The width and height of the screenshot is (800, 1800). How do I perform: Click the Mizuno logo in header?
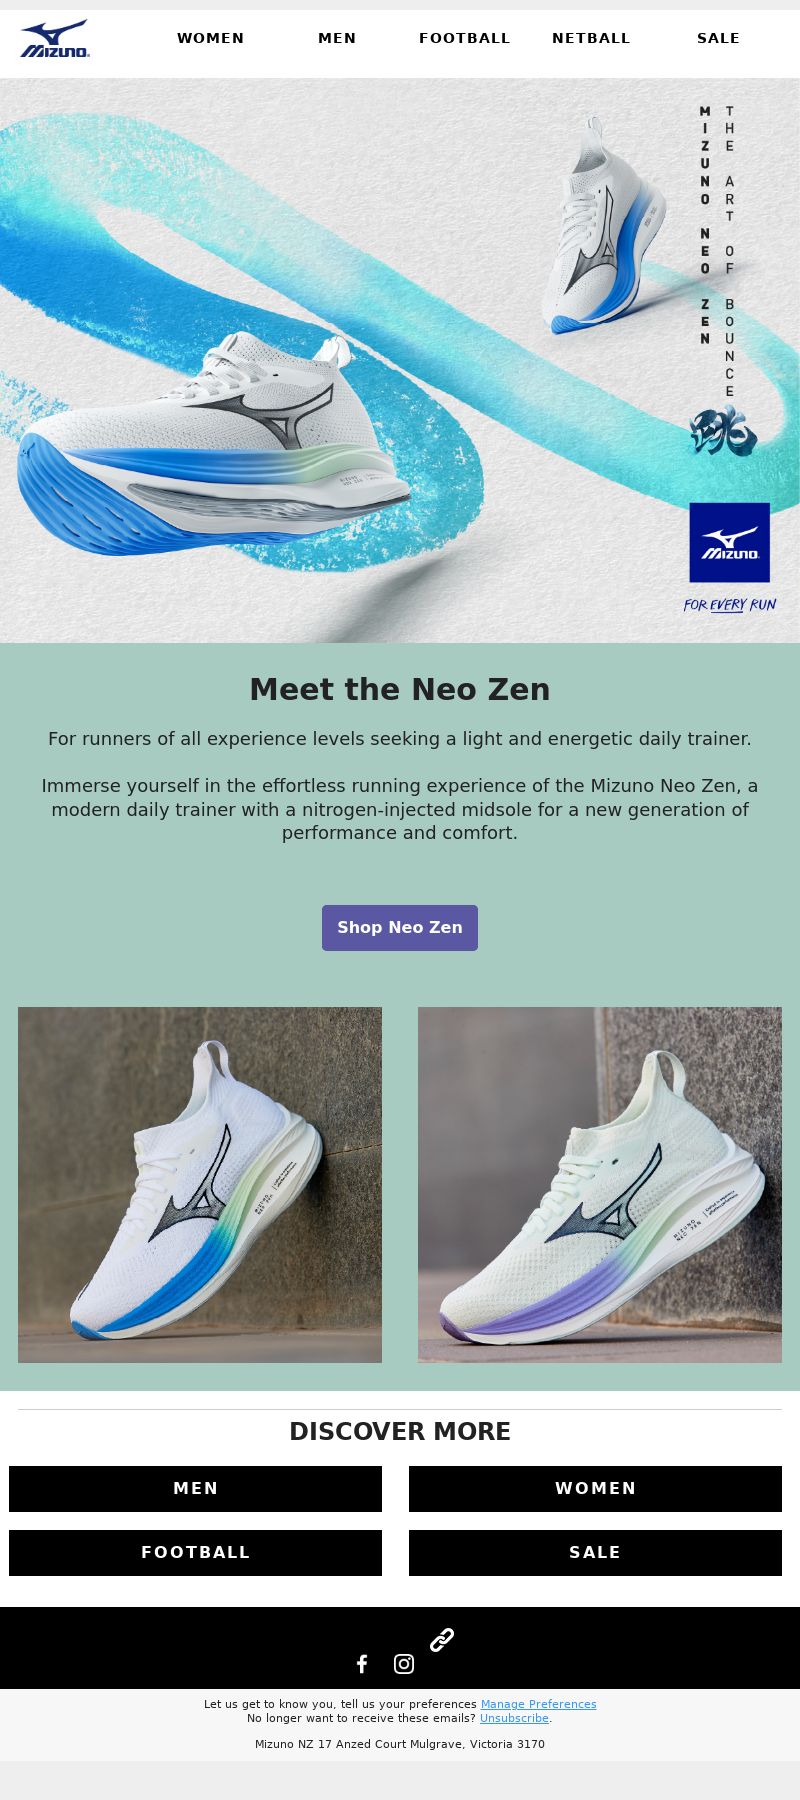55,39
